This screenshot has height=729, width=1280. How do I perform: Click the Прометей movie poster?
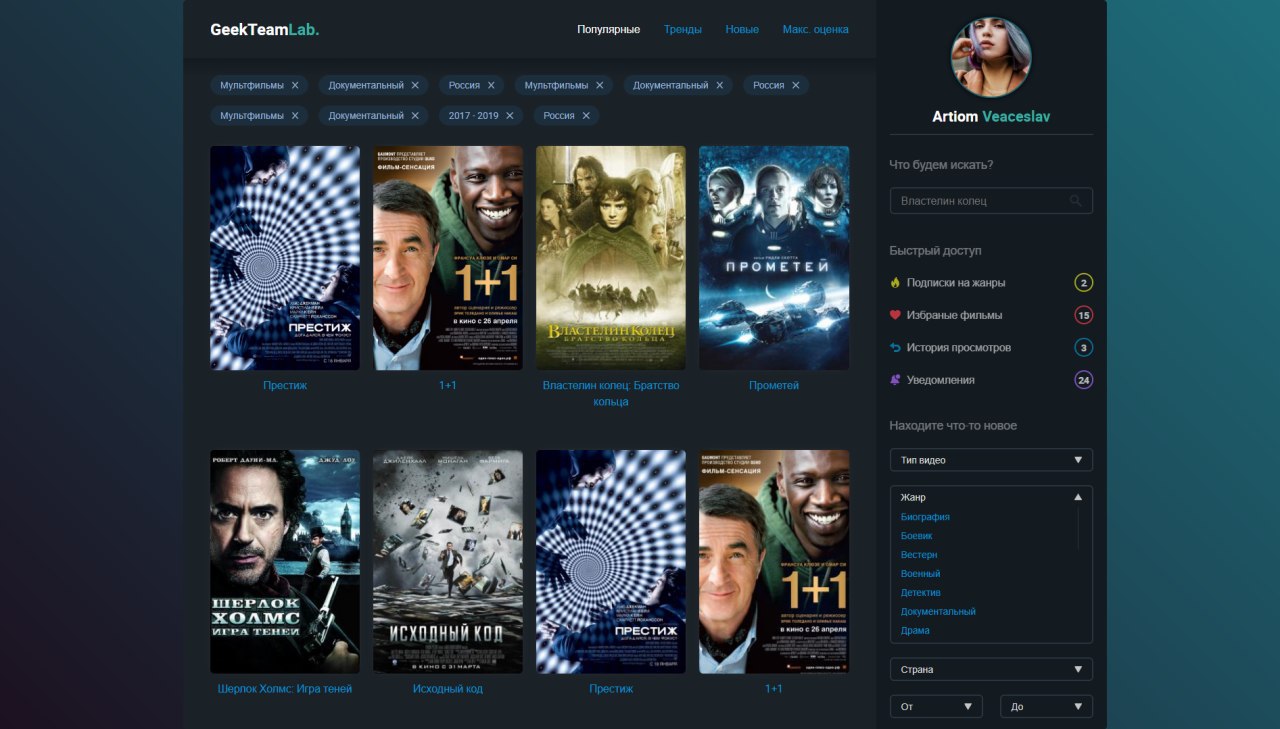(774, 258)
